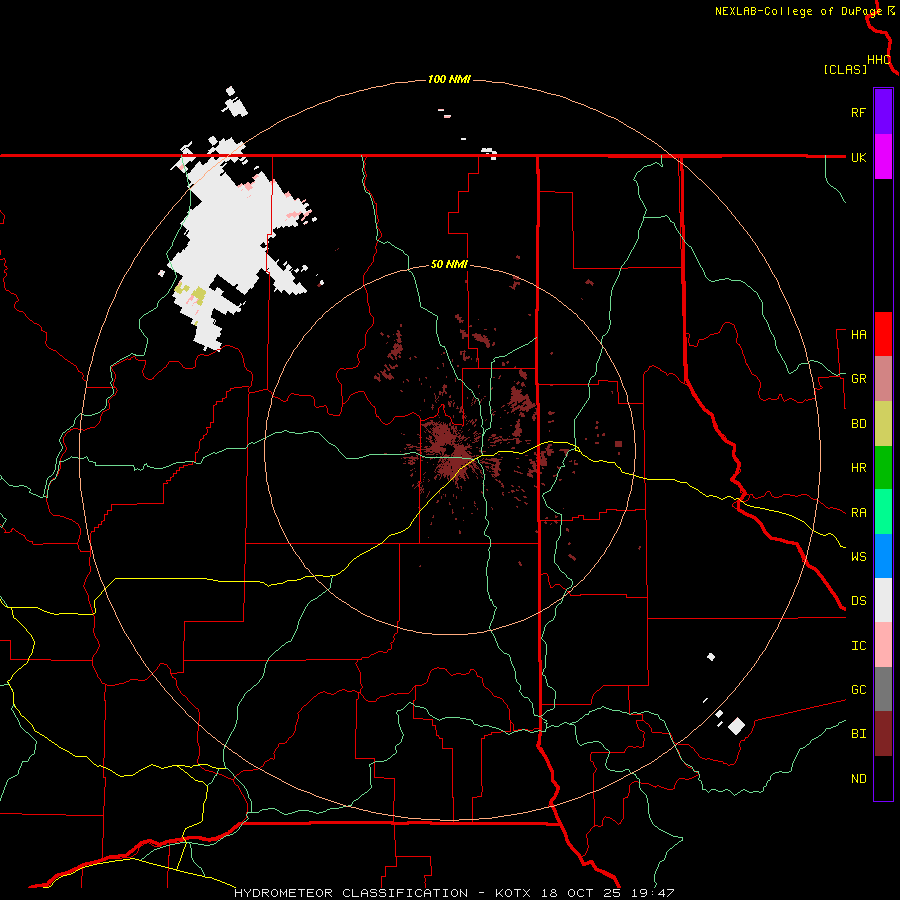Click the pink IC legend swatch

883,645
